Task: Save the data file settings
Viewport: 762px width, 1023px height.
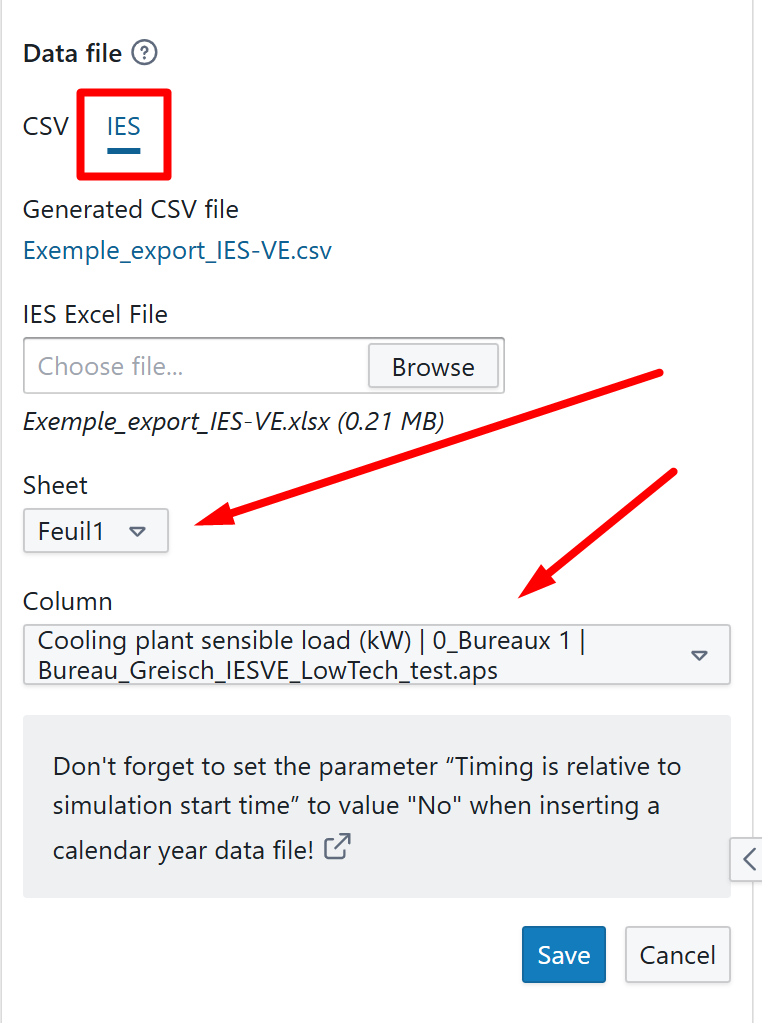Action: [563, 954]
